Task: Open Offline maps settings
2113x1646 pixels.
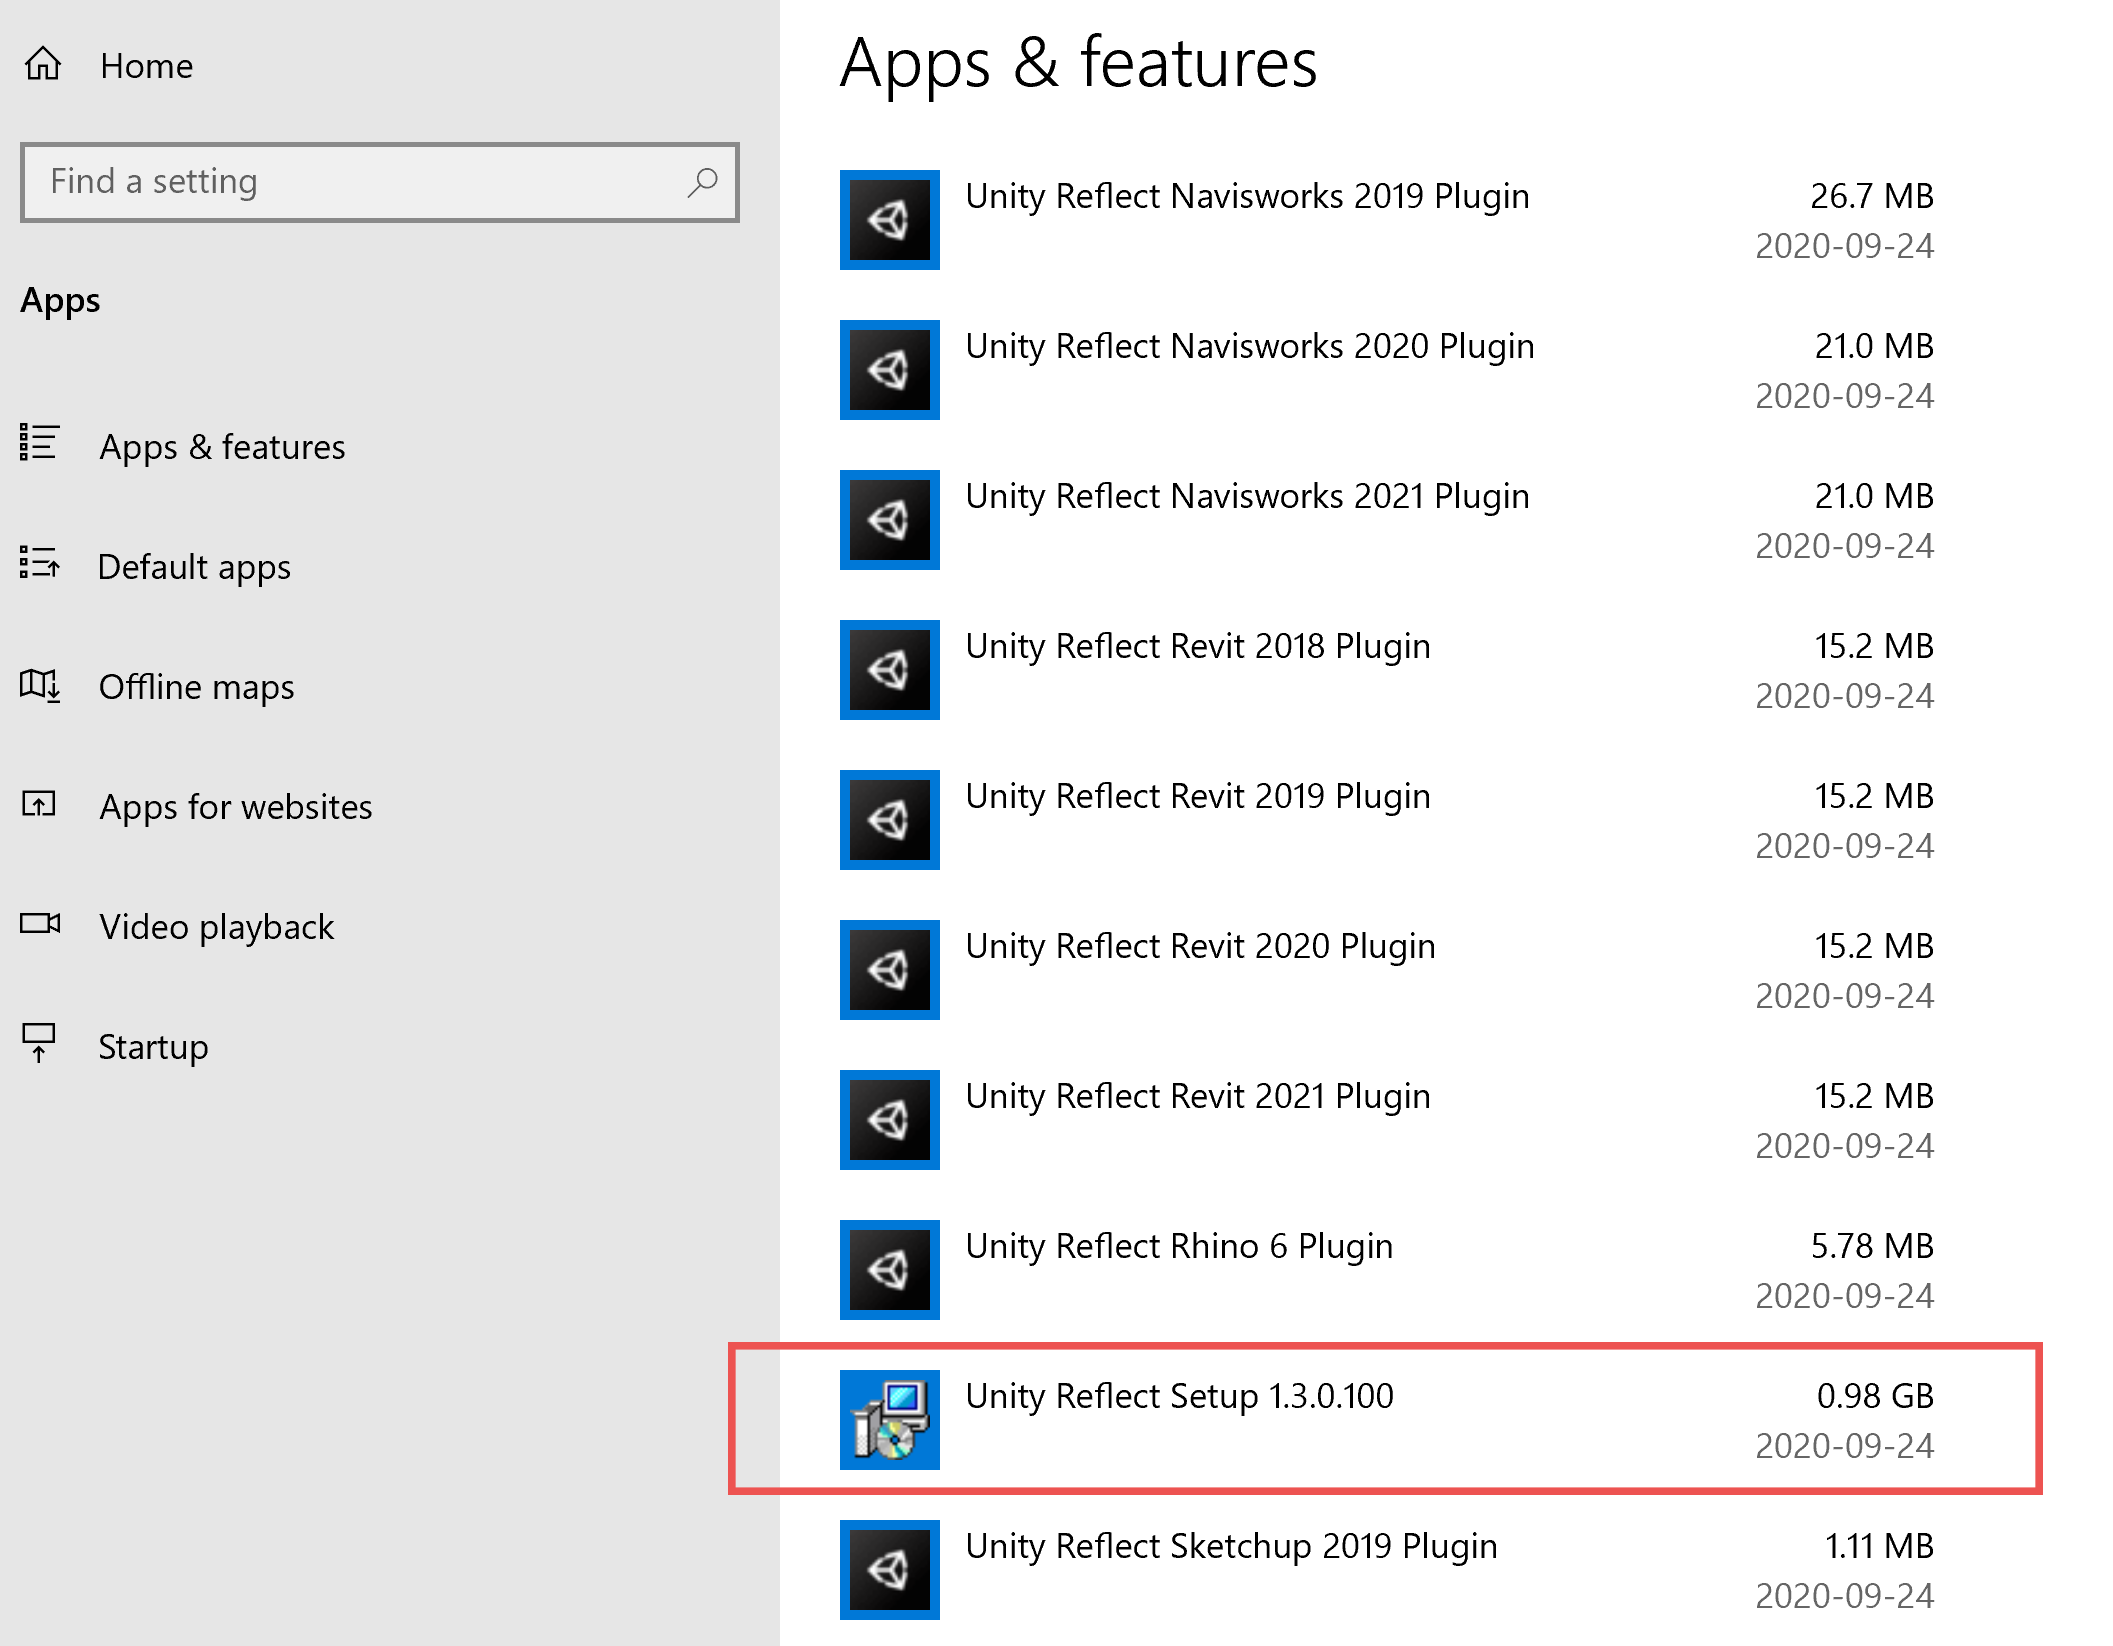Action: 196,687
